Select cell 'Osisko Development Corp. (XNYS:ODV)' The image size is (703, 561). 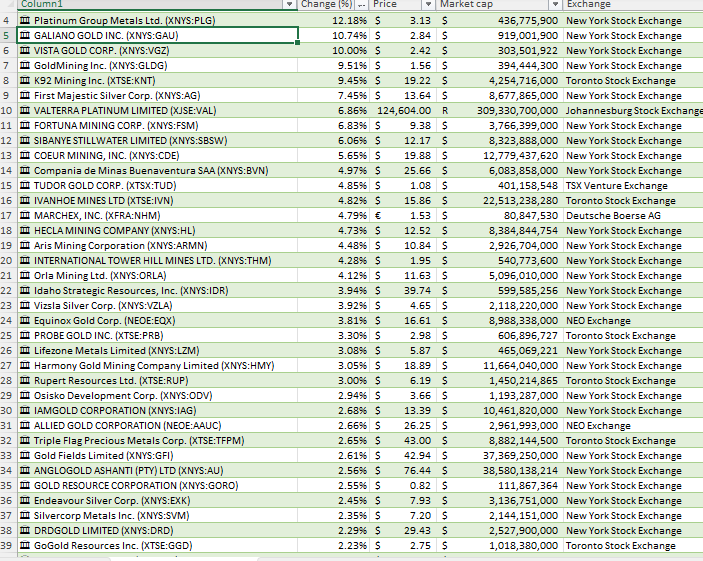[157, 396]
